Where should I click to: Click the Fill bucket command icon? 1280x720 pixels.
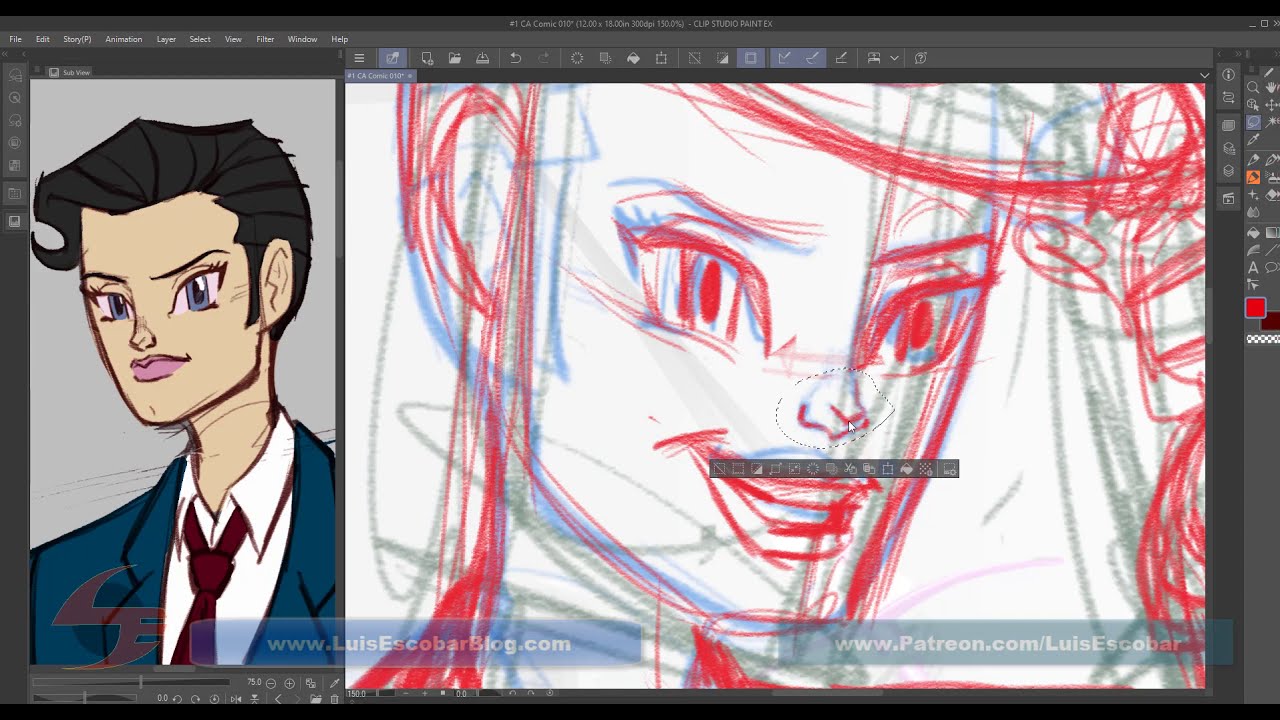pos(633,58)
